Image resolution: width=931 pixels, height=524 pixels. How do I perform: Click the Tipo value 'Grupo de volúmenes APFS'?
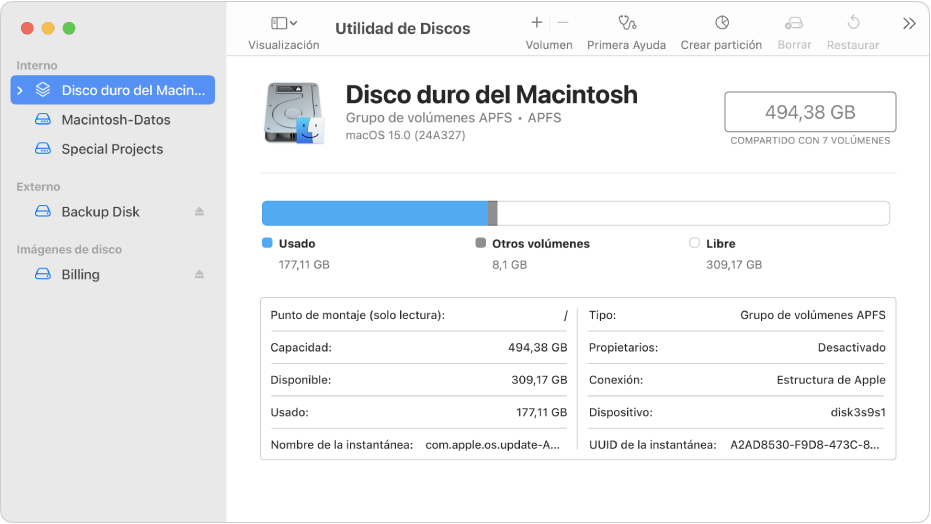point(813,315)
